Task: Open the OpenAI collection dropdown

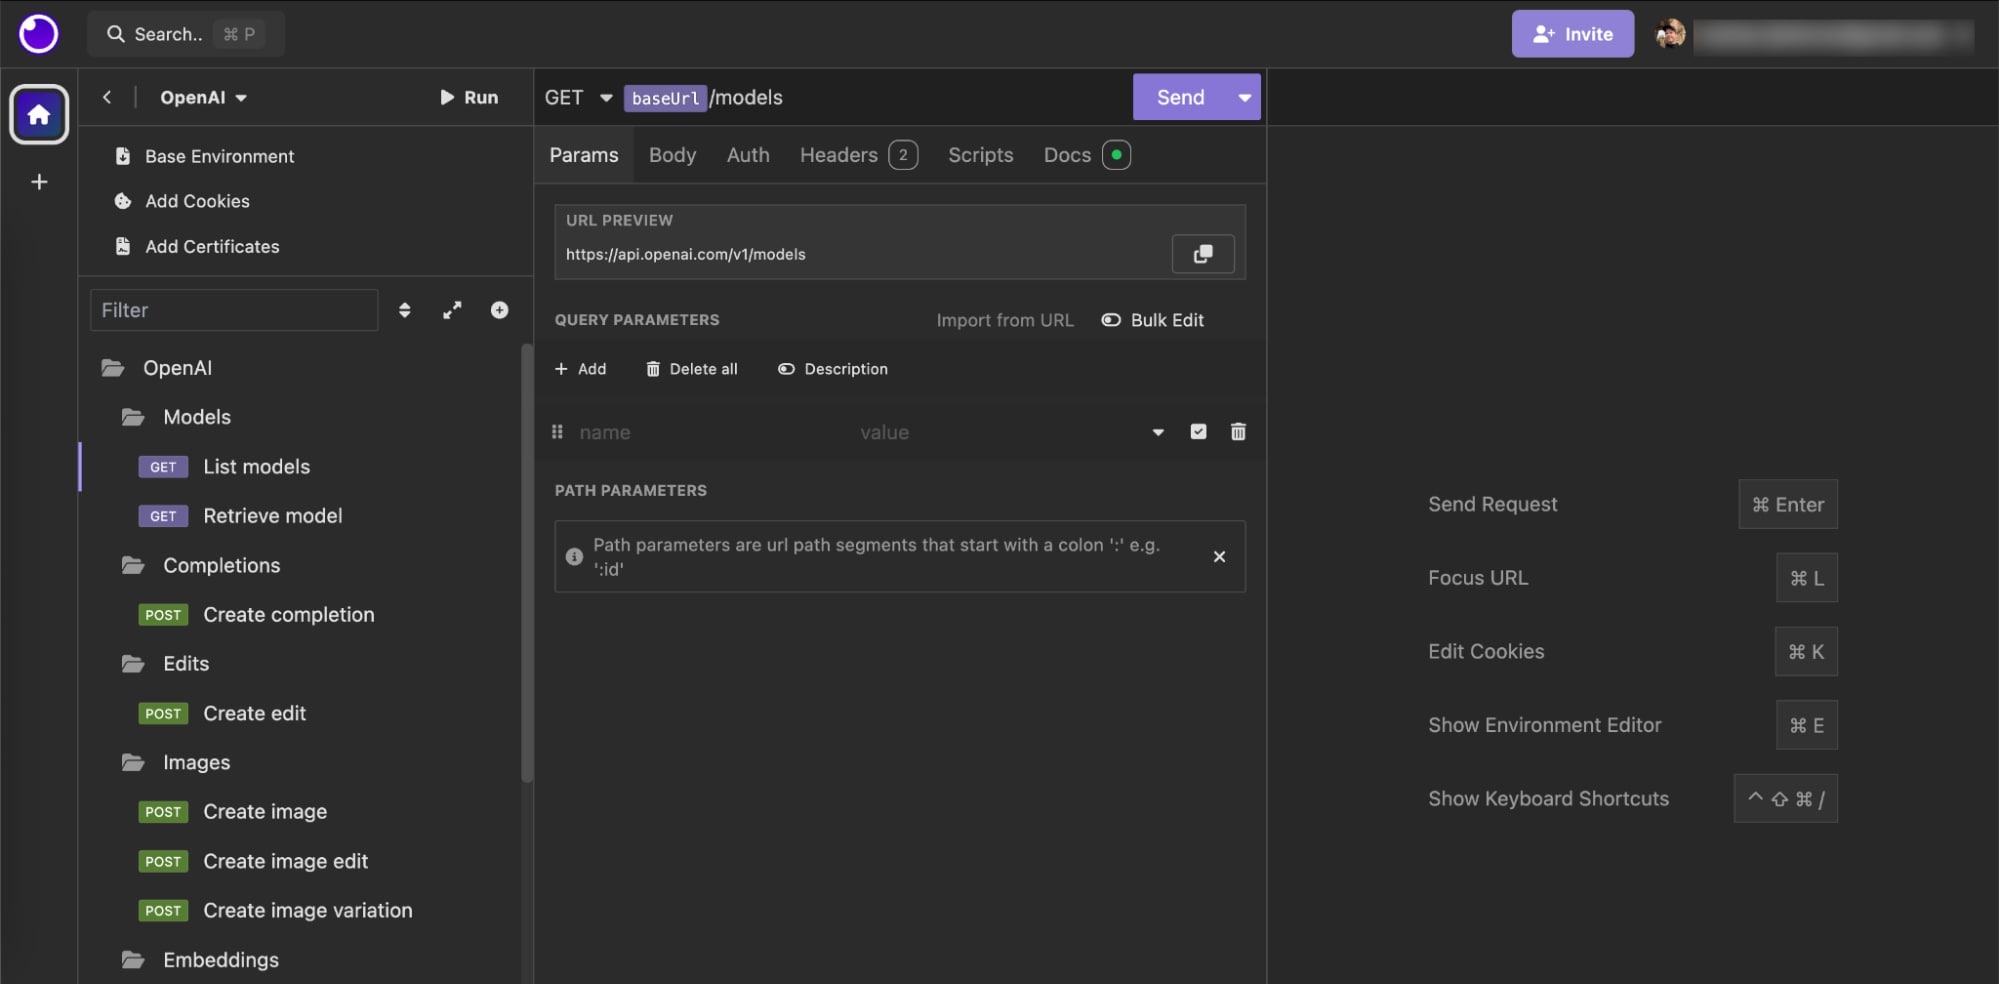Action: click(x=204, y=97)
